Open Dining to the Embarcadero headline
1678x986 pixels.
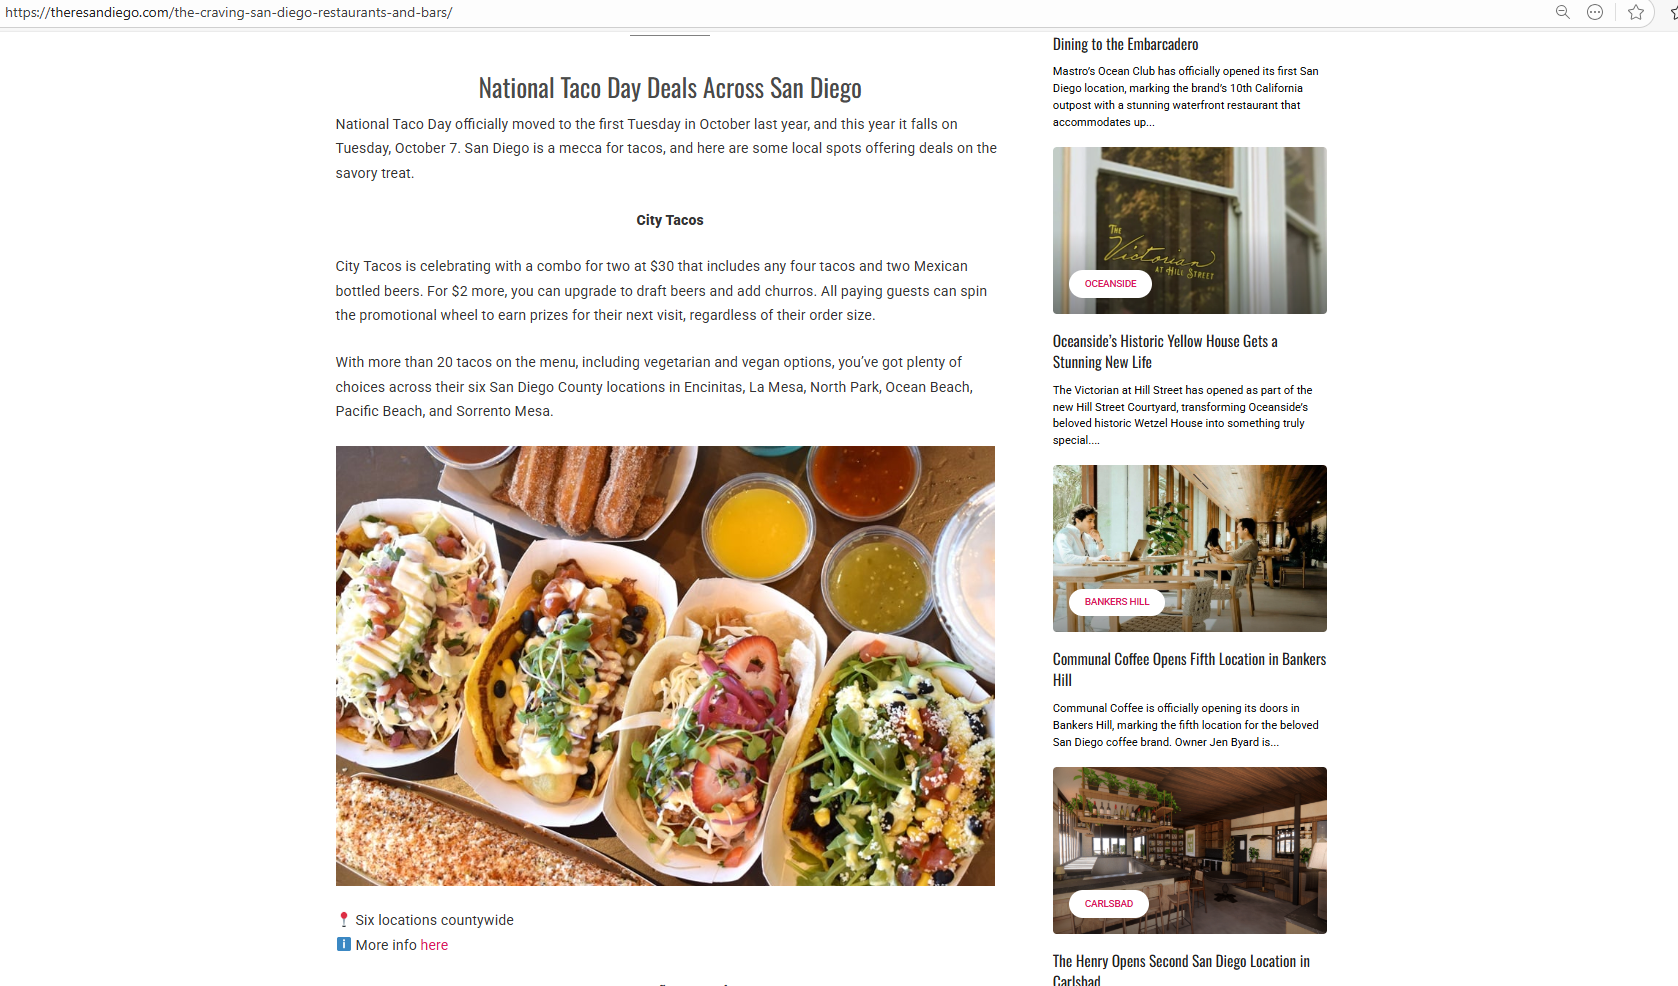point(1125,44)
